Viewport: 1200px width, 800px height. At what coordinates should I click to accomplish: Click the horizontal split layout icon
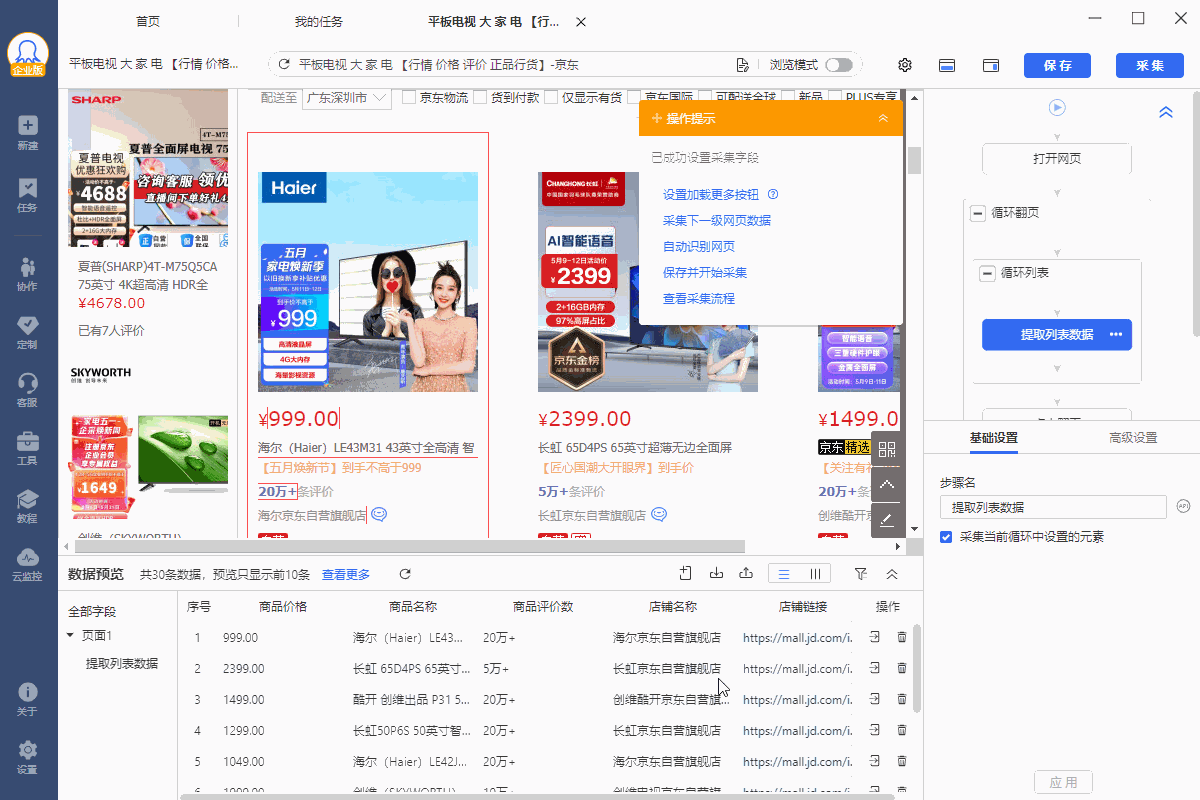tap(947, 65)
